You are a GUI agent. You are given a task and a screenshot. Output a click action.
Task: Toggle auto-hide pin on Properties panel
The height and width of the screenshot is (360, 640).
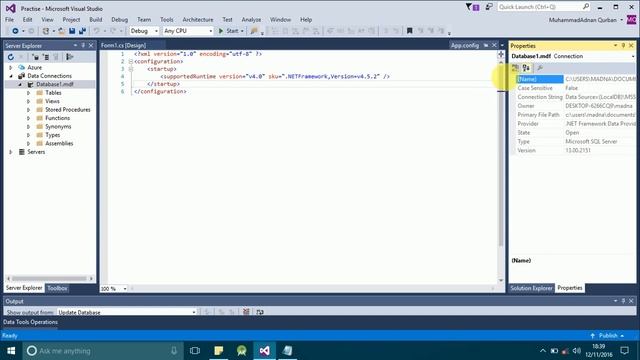click(x=623, y=46)
